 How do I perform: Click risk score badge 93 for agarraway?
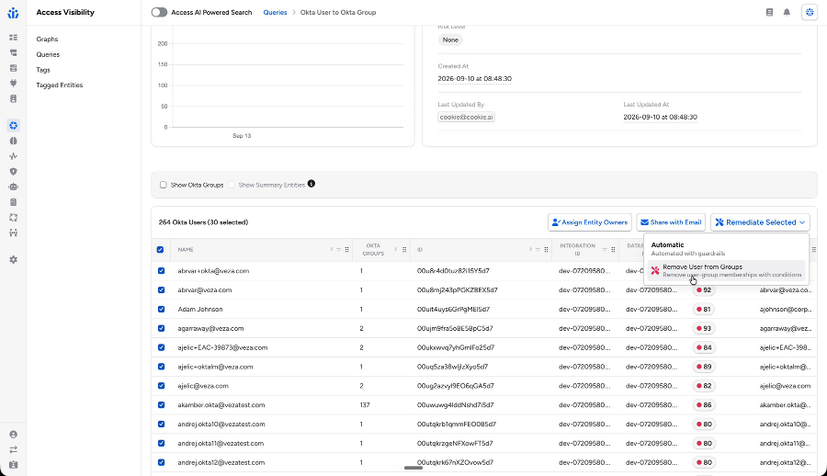point(704,328)
